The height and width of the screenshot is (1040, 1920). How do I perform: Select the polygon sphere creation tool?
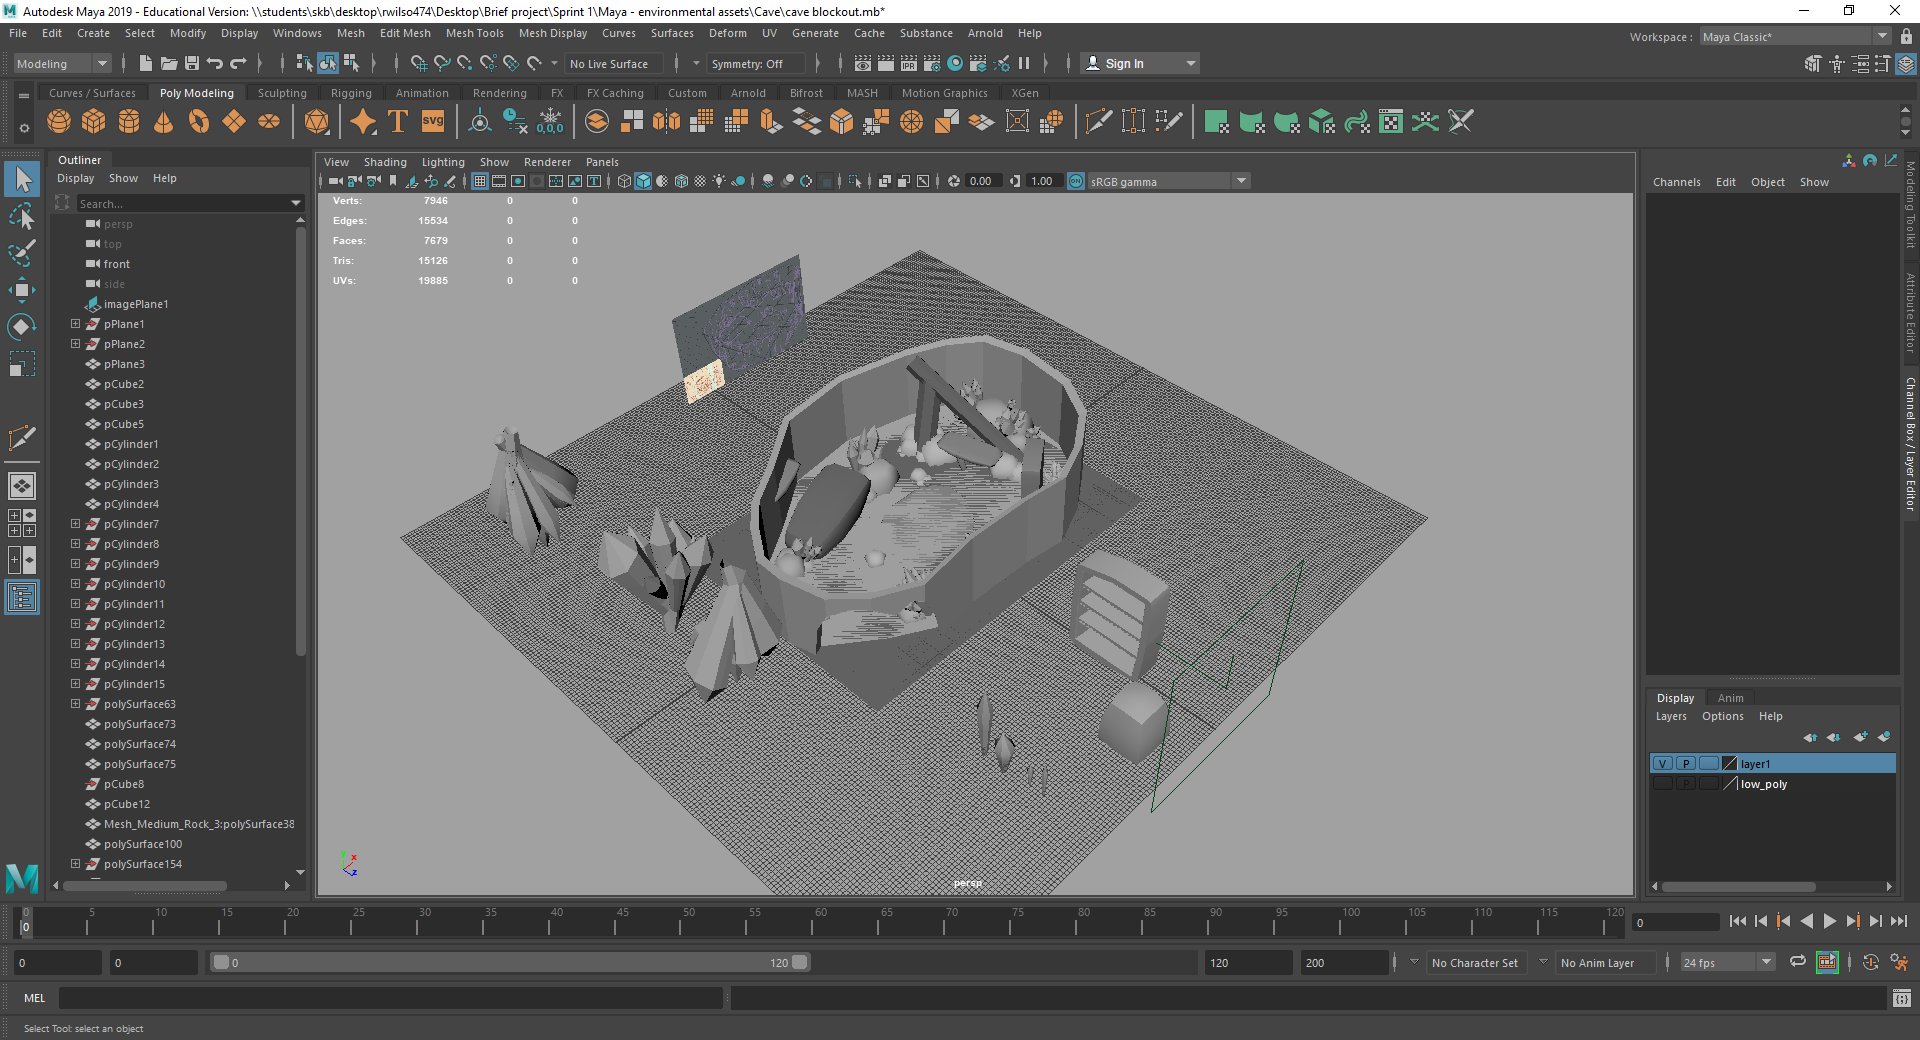pyautogui.click(x=59, y=121)
